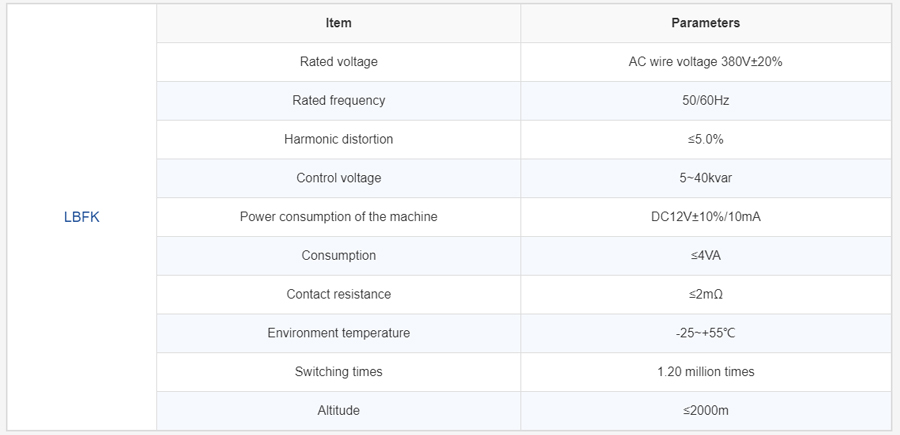Image resolution: width=900 pixels, height=435 pixels.
Task: Click the ≤2000m altitude value
Action: (705, 410)
